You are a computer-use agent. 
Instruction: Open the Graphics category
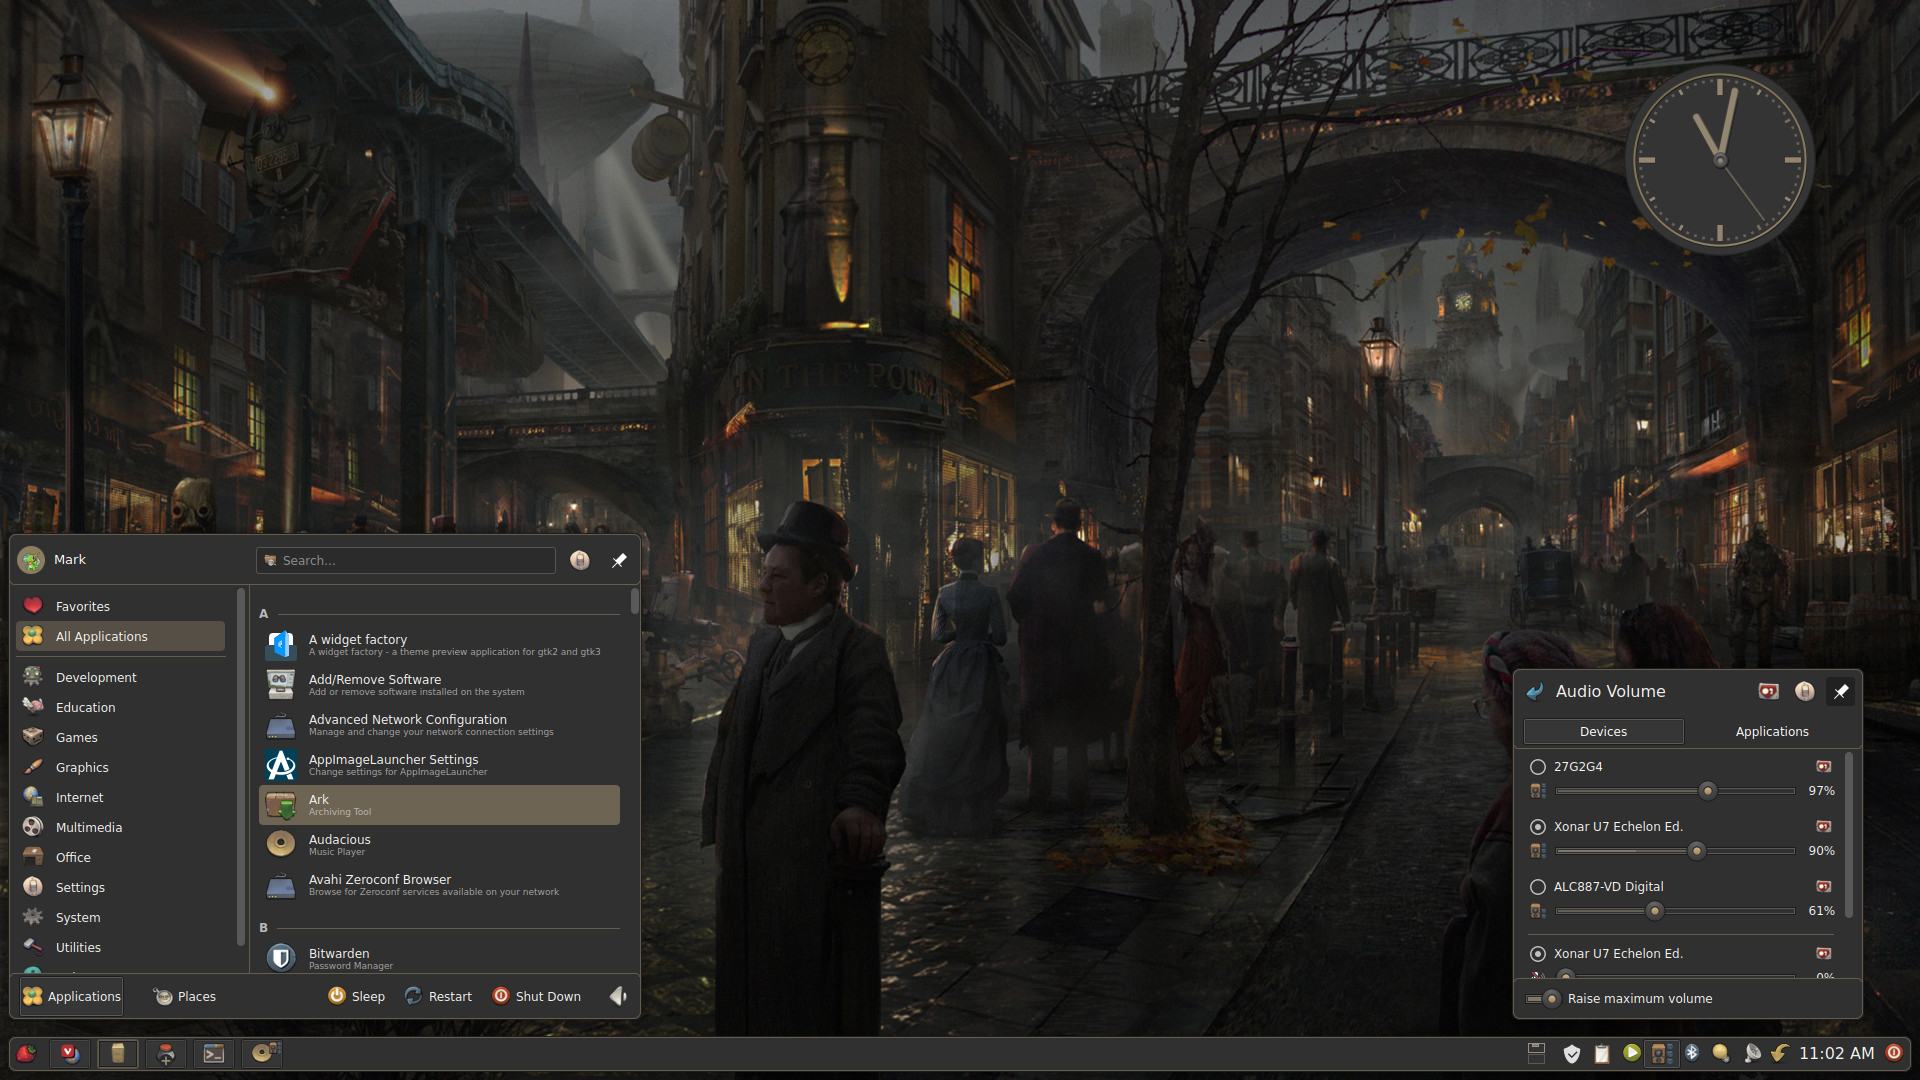(120, 767)
